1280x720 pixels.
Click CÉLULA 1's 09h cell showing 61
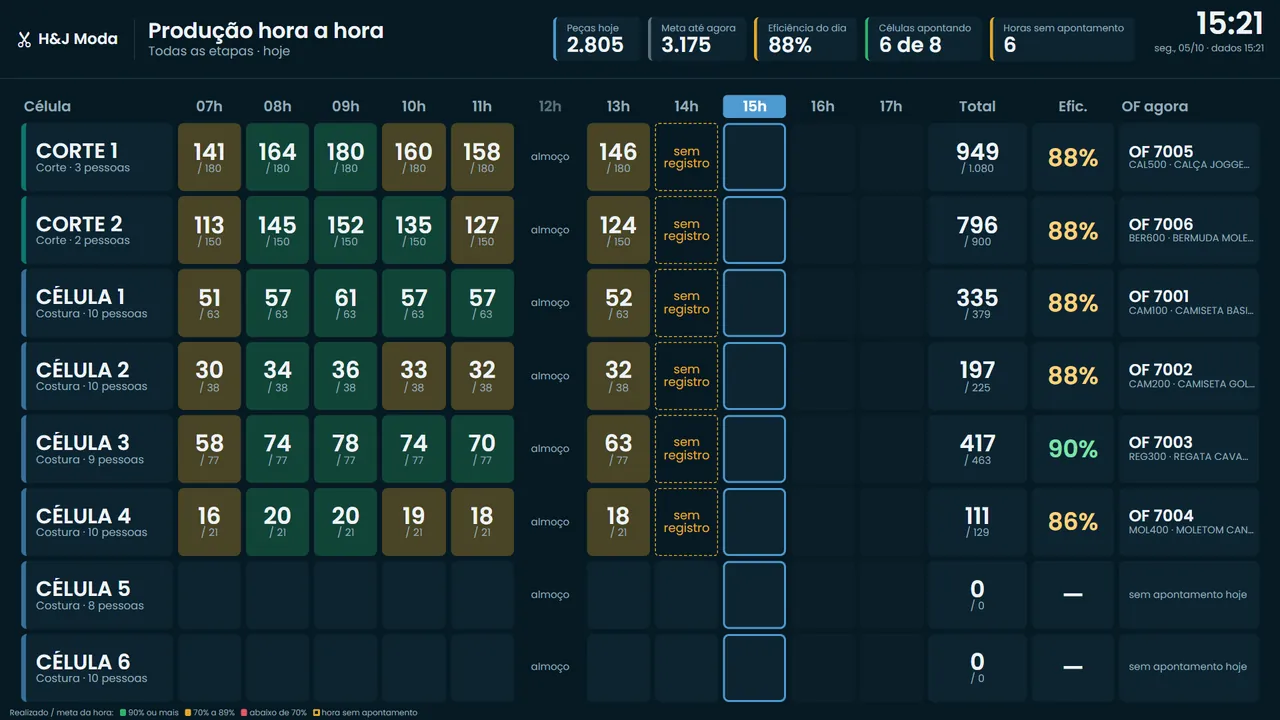tap(346, 303)
